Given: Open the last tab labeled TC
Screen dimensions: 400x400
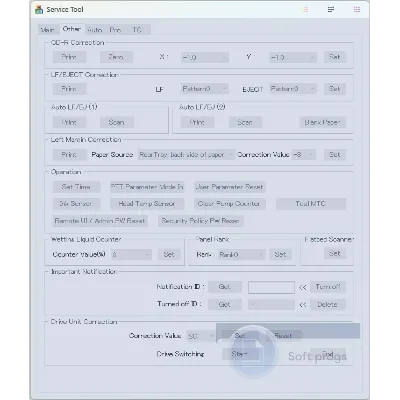Looking at the screenshot, I should tap(137, 30).
